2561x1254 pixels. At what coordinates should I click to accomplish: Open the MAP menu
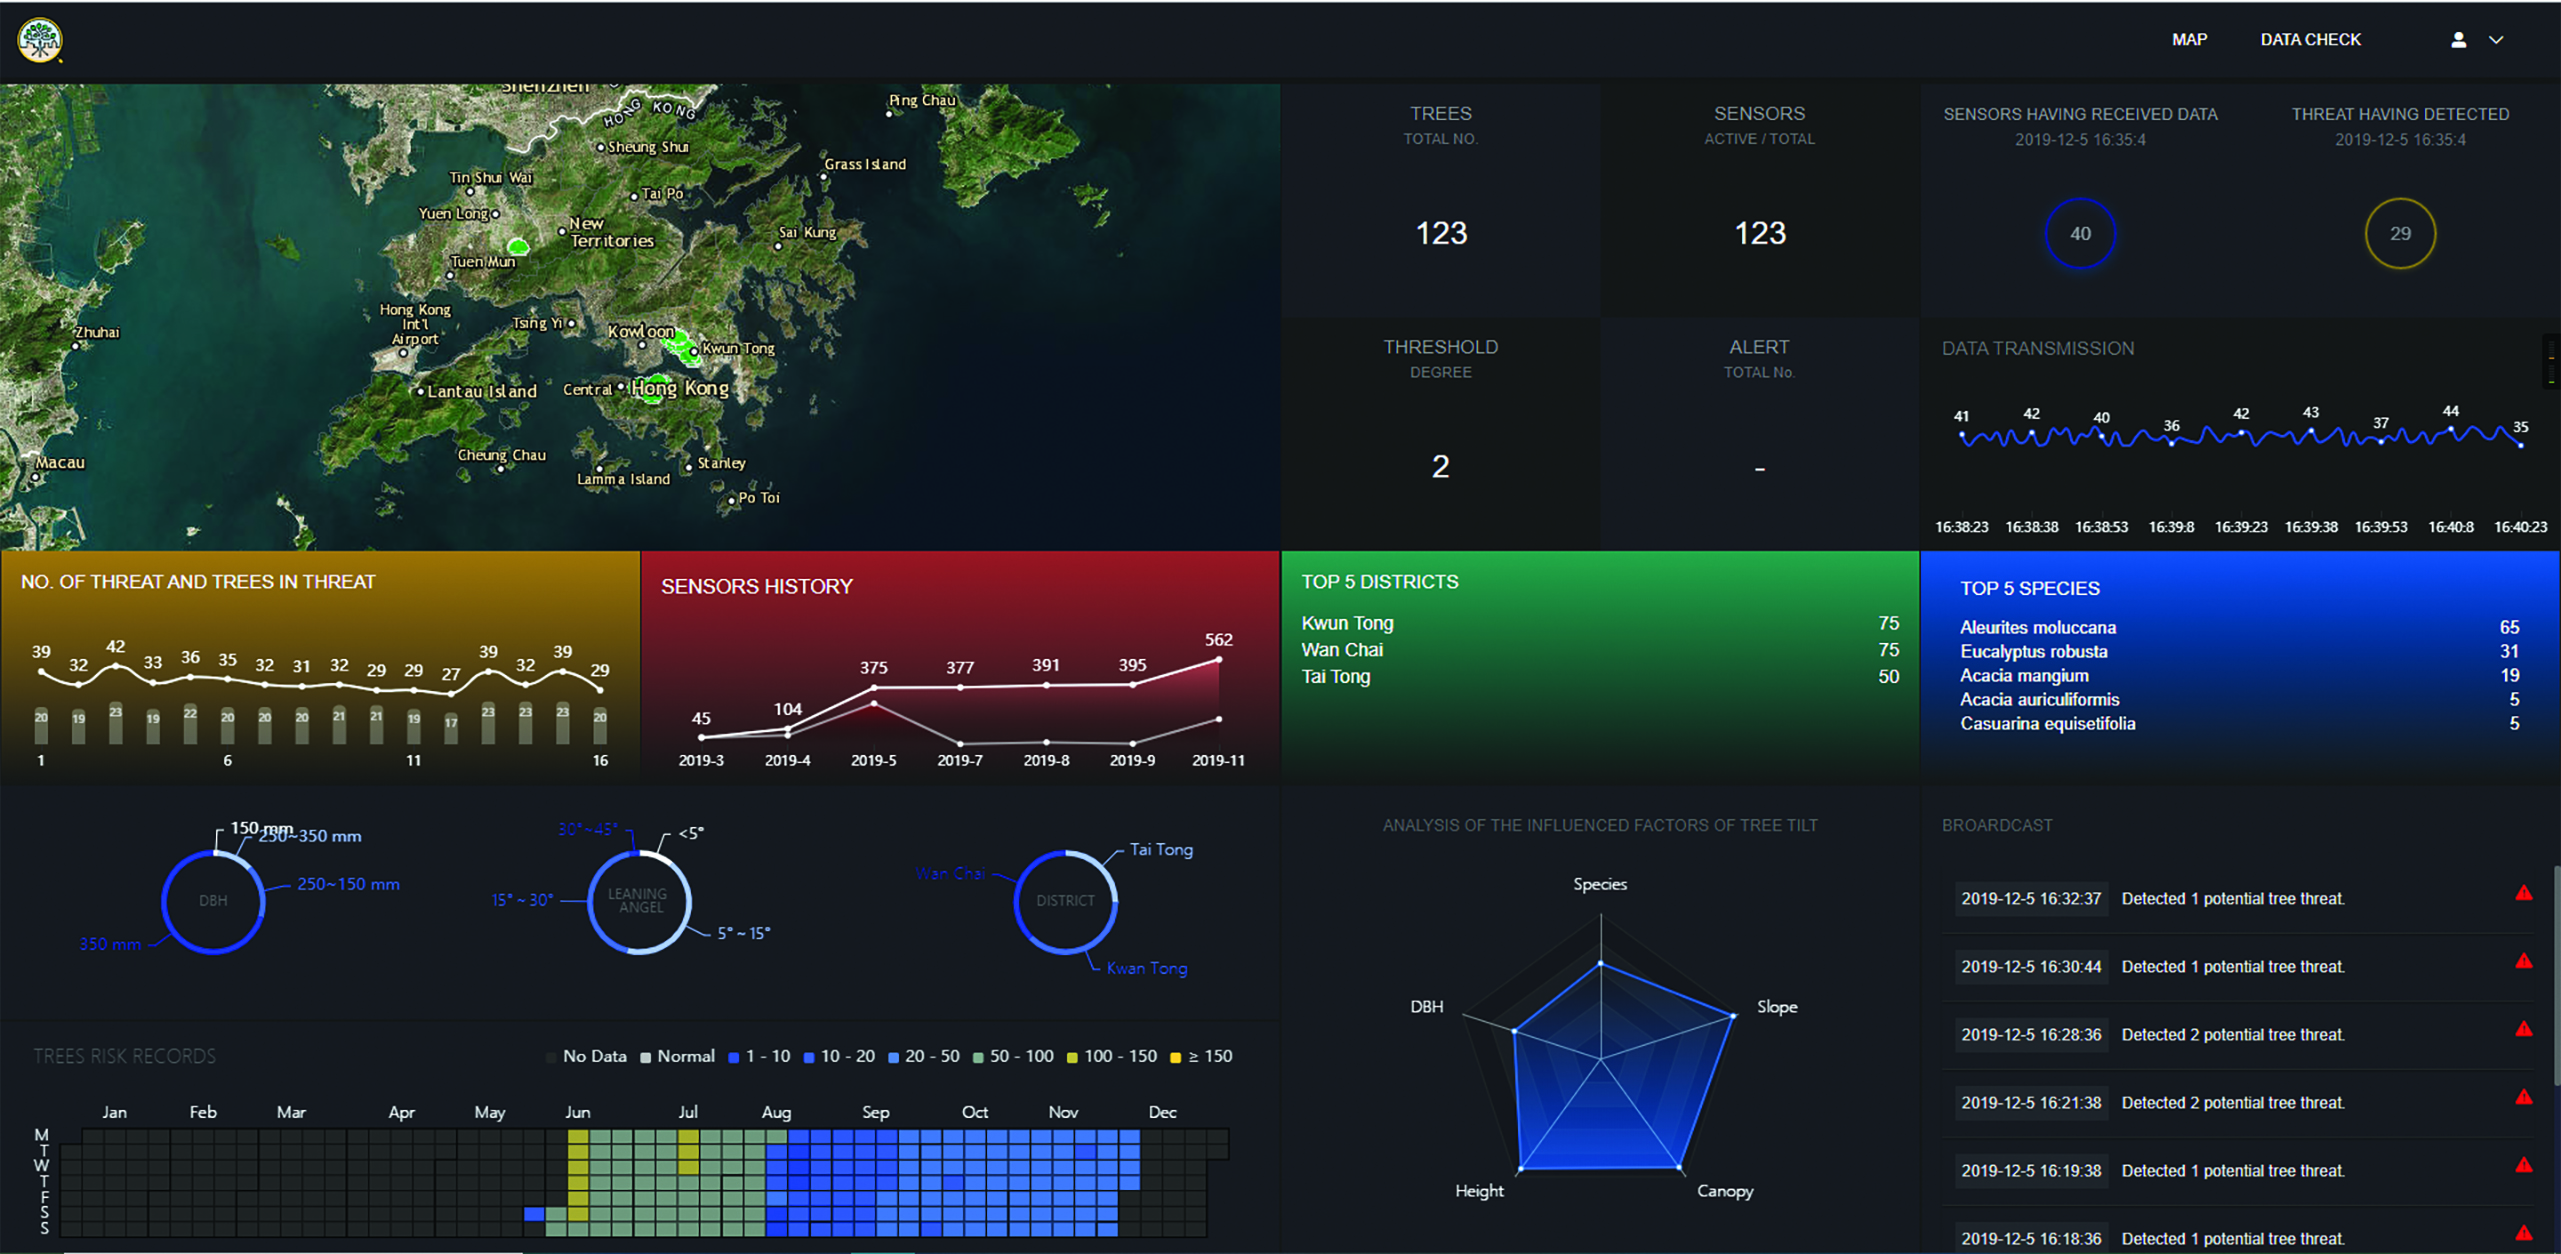2189,40
